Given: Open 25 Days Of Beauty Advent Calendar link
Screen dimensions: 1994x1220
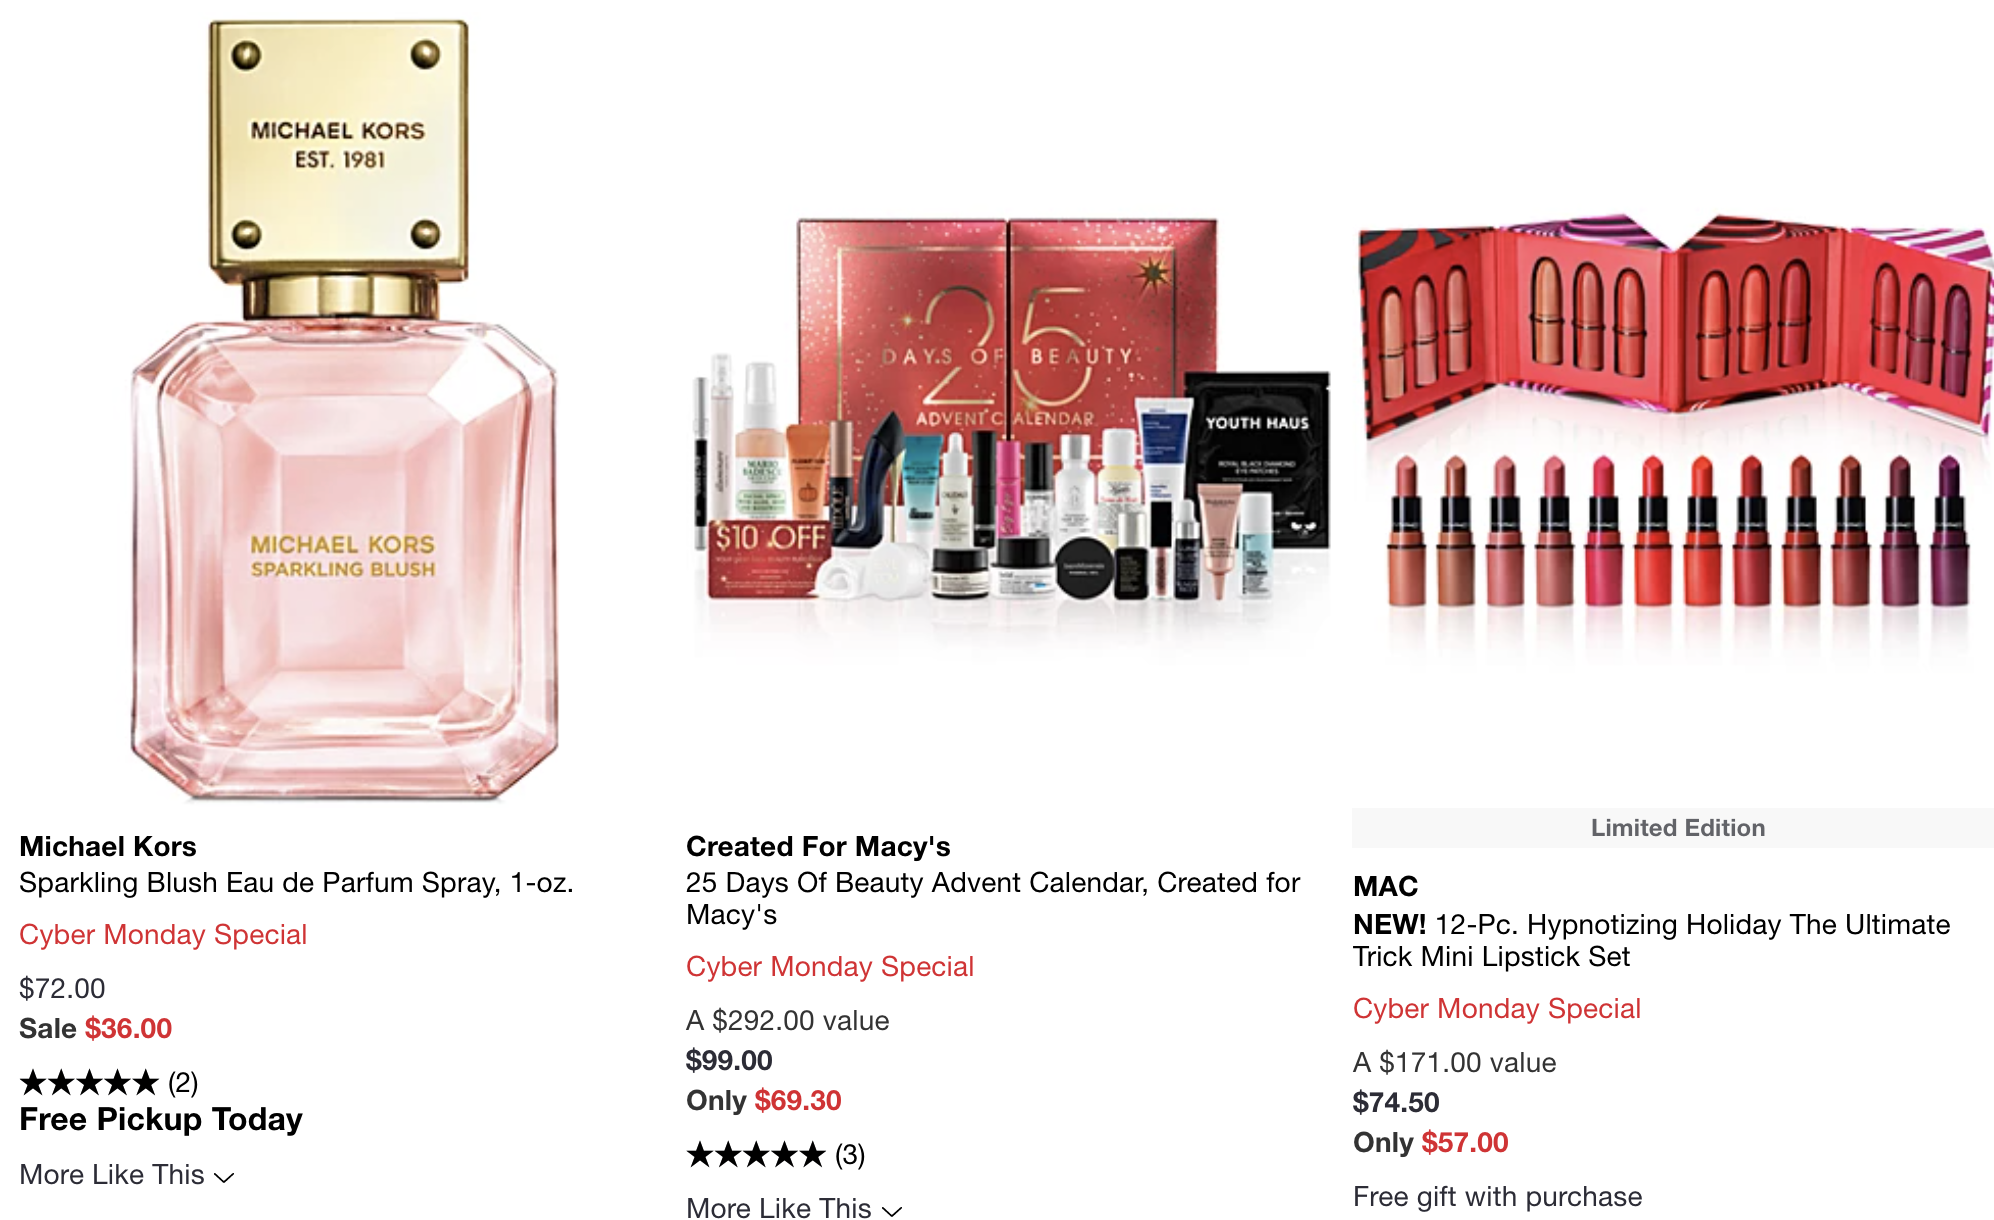Looking at the screenshot, I should (993, 898).
